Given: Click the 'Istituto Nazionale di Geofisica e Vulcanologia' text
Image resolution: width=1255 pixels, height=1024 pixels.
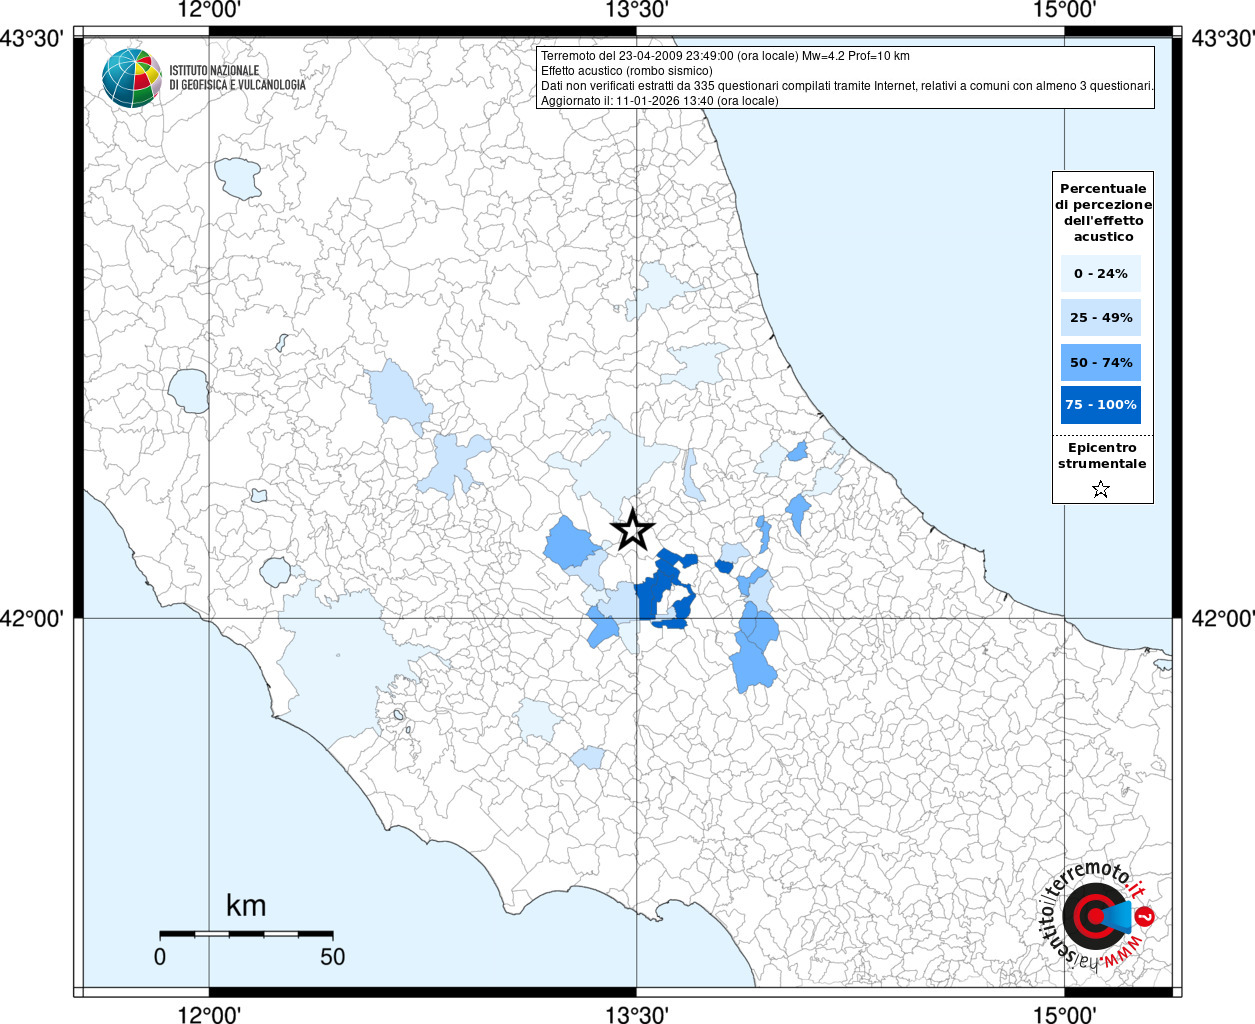Looking at the screenshot, I should tap(237, 78).
